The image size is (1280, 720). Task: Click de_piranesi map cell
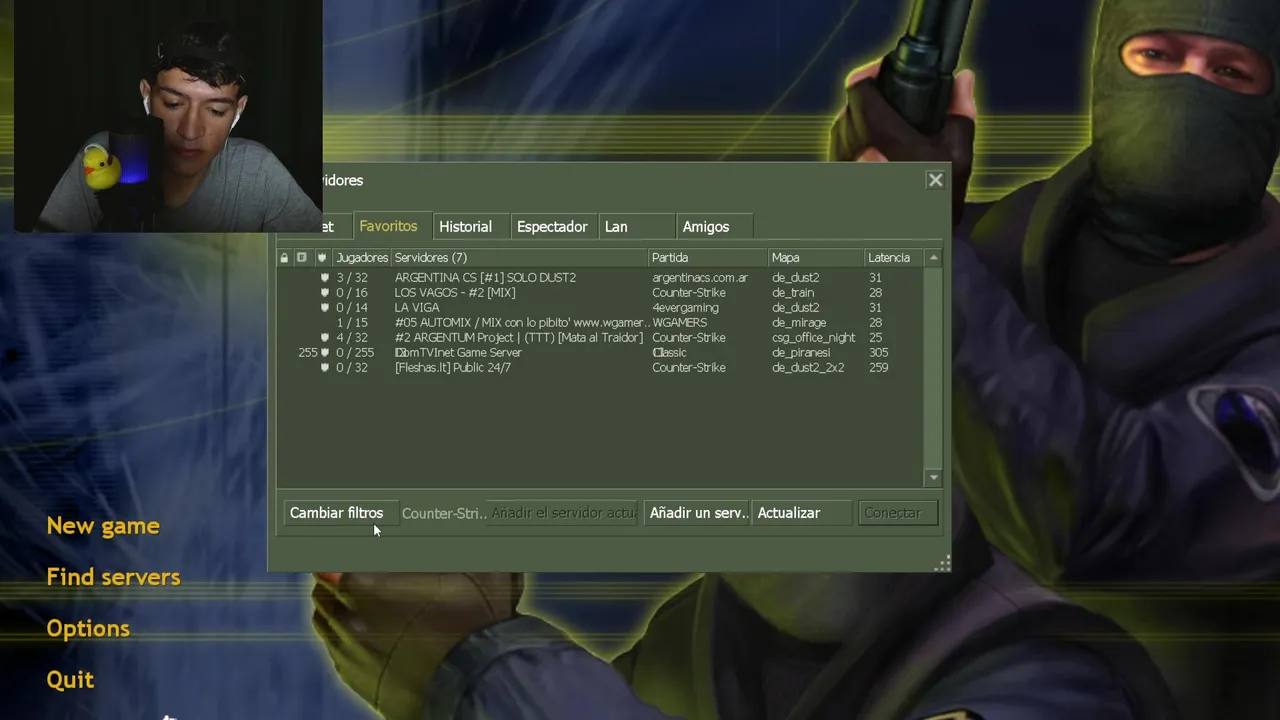tap(801, 353)
